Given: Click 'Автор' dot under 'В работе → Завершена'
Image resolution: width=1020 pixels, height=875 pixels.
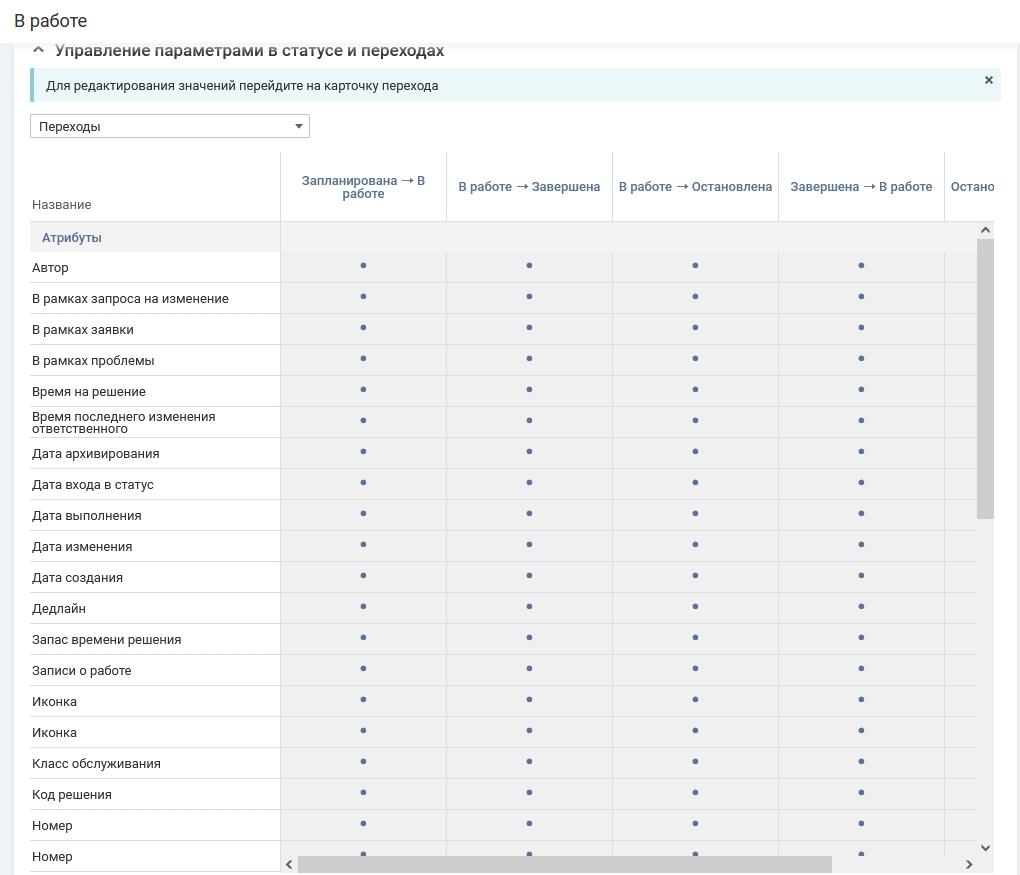Looking at the screenshot, I should [x=529, y=266].
